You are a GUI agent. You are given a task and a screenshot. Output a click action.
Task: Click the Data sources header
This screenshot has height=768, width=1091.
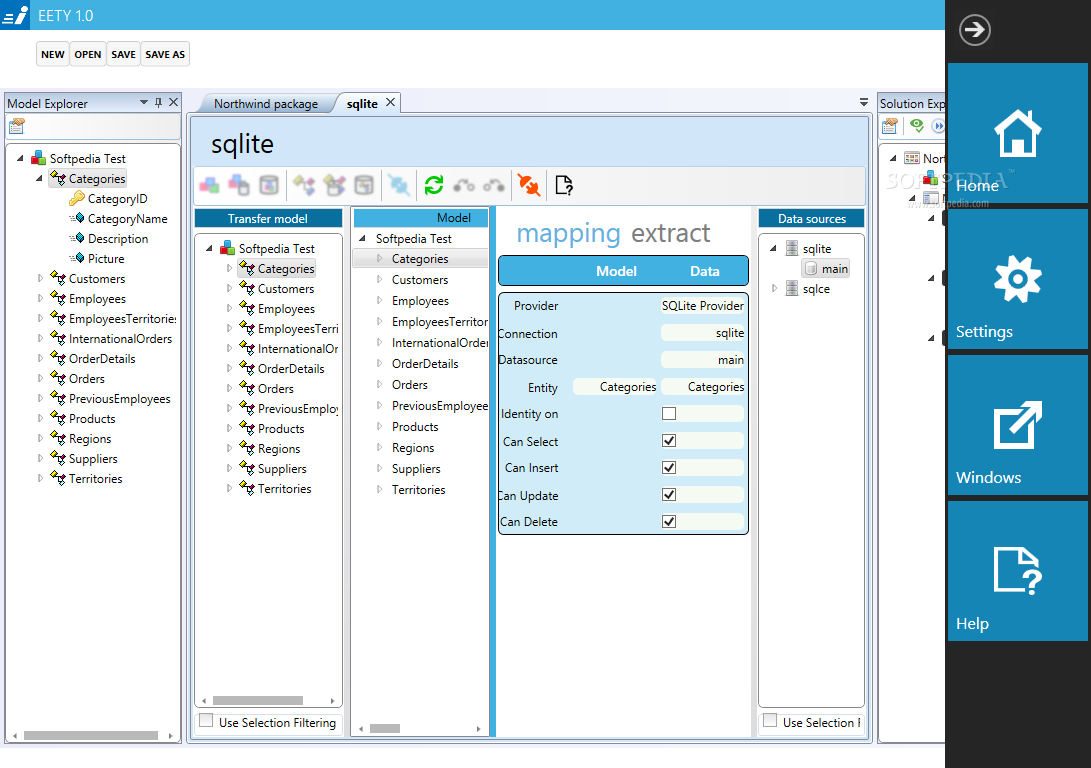[811, 218]
